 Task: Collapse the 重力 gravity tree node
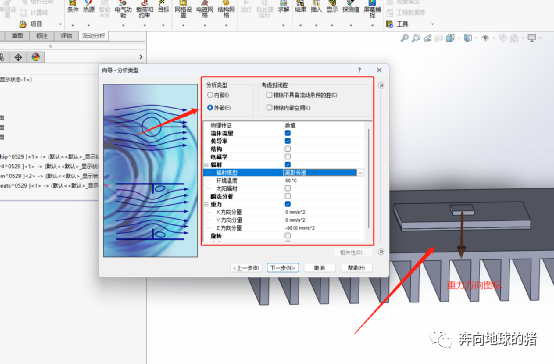click(206, 204)
